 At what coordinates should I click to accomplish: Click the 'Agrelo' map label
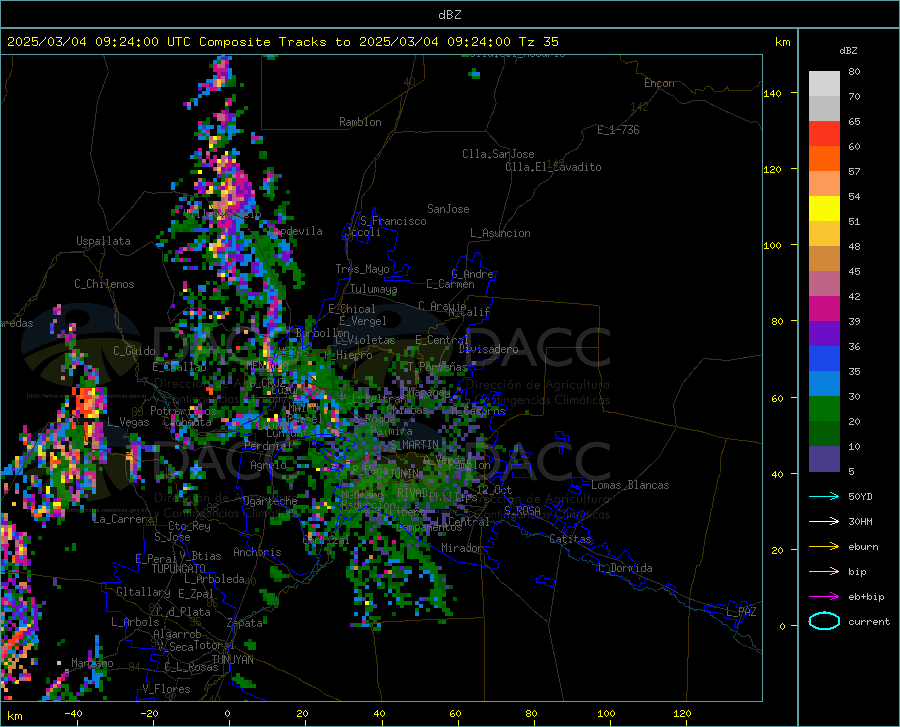pyautogui.click(x=268, y=465)
